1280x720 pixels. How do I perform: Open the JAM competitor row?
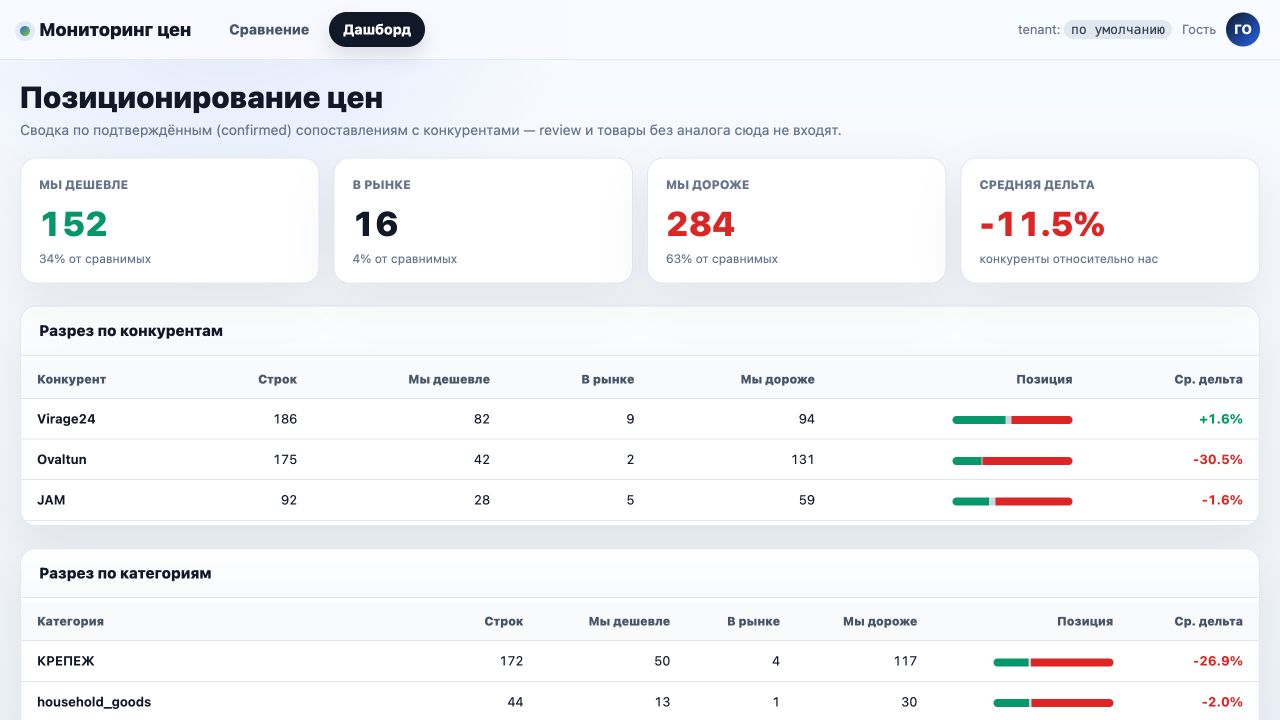640,500
